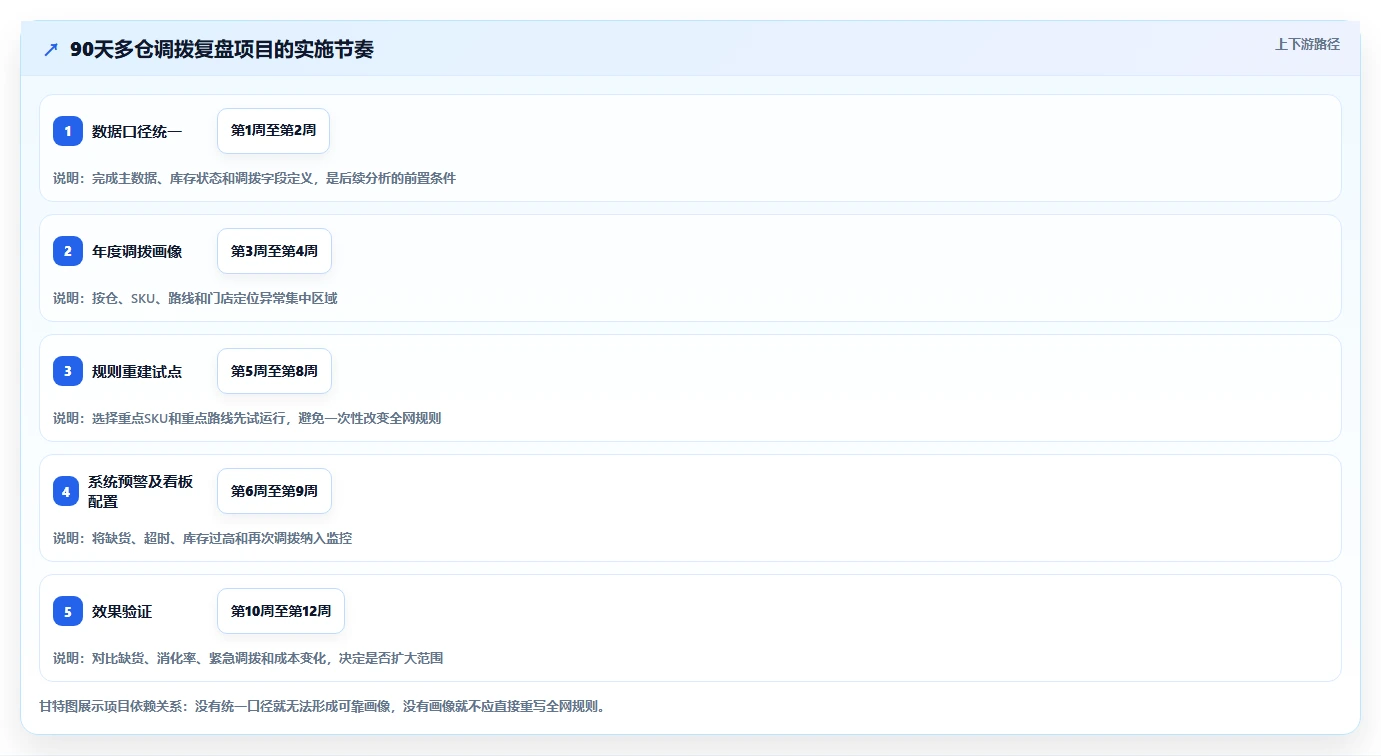Select step number 5 badge

coord(68,611)
